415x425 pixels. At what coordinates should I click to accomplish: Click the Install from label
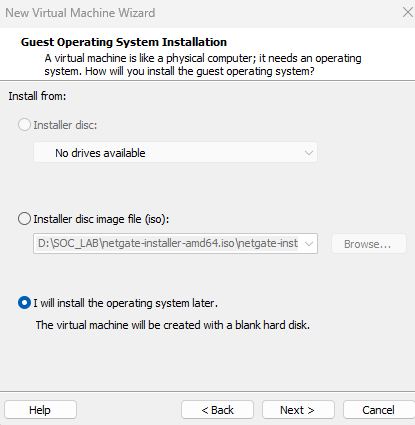tap(37, 96)
